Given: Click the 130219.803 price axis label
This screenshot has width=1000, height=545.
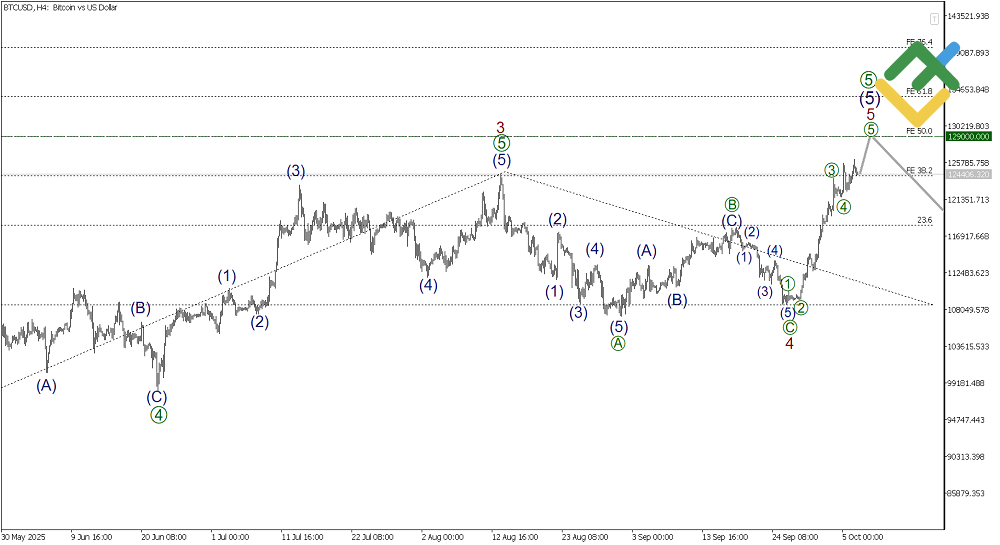Looking at the screenshot, I should 969,126.
